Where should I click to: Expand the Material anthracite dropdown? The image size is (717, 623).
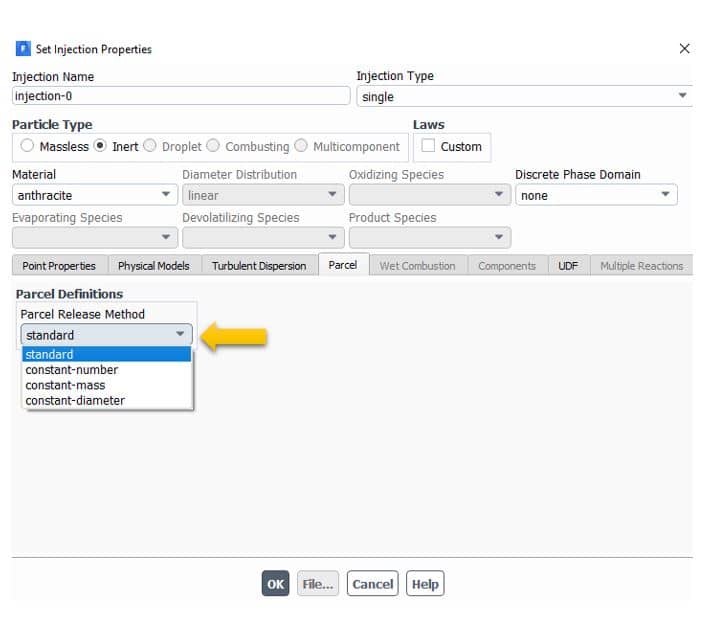(x=94, y=196)
